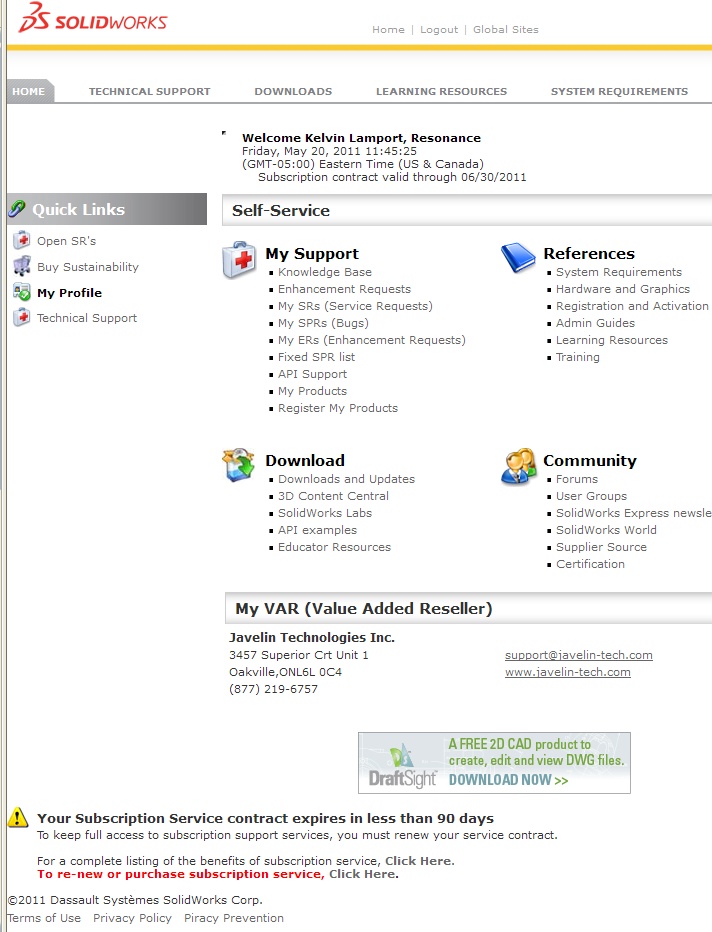Open Enhancement Requests under My Support
Image resolution: width=712 pixels, height=932 pixels.
[344, 289]
